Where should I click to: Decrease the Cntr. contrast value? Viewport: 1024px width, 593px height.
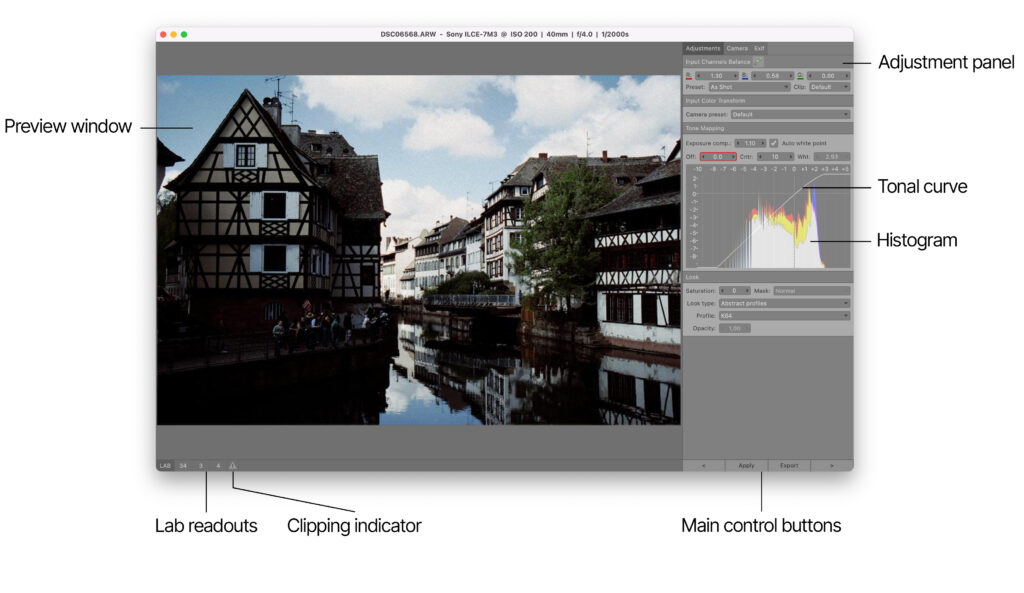click(x=761, y=157)
